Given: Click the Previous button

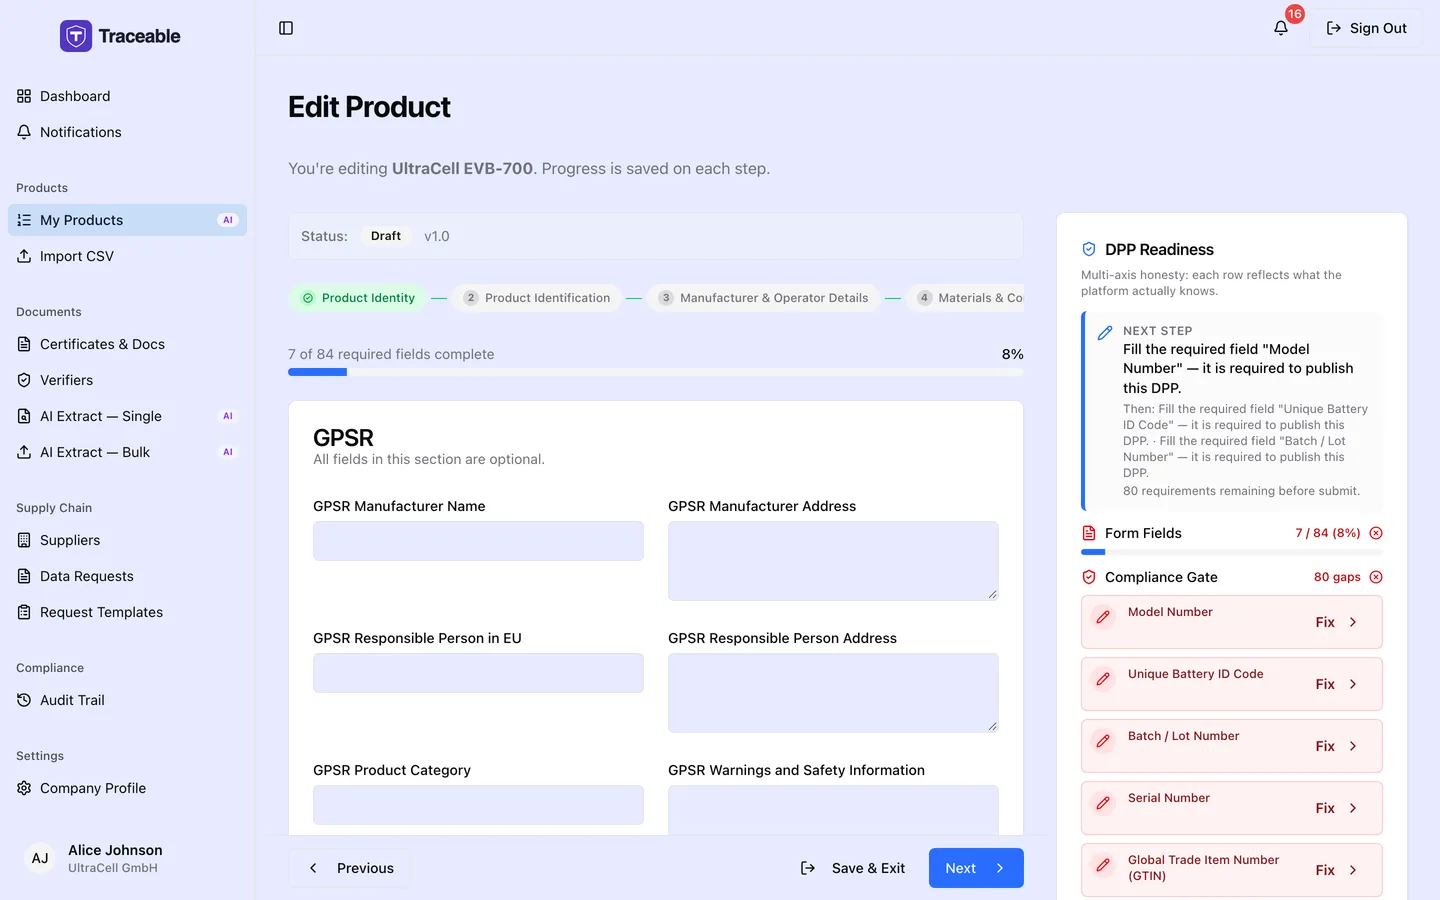Looking at the screenshot, I should point(351,868).
